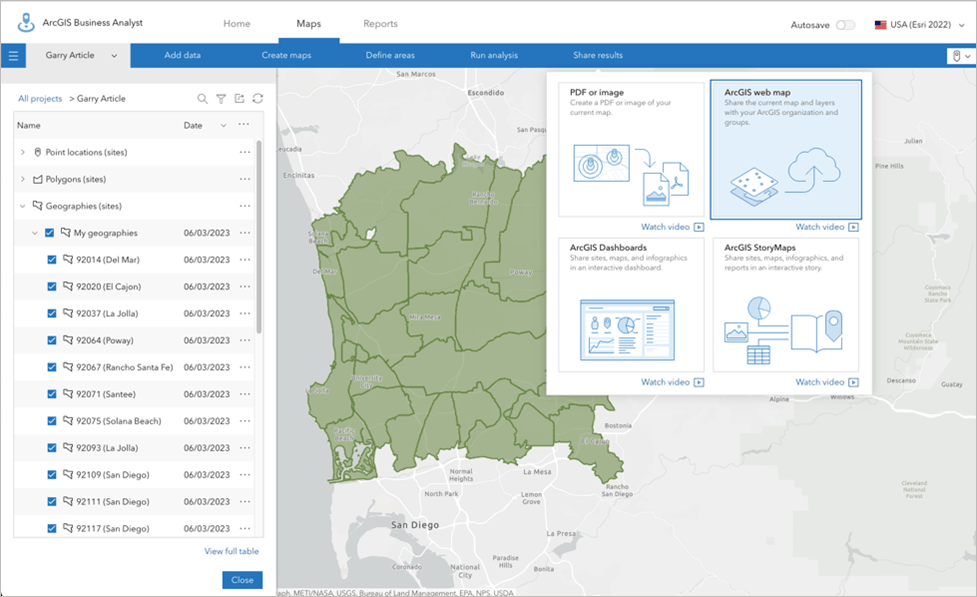Open the Share results menu
977x597 pixels.
pyautogui.click(x=598, y=55)
